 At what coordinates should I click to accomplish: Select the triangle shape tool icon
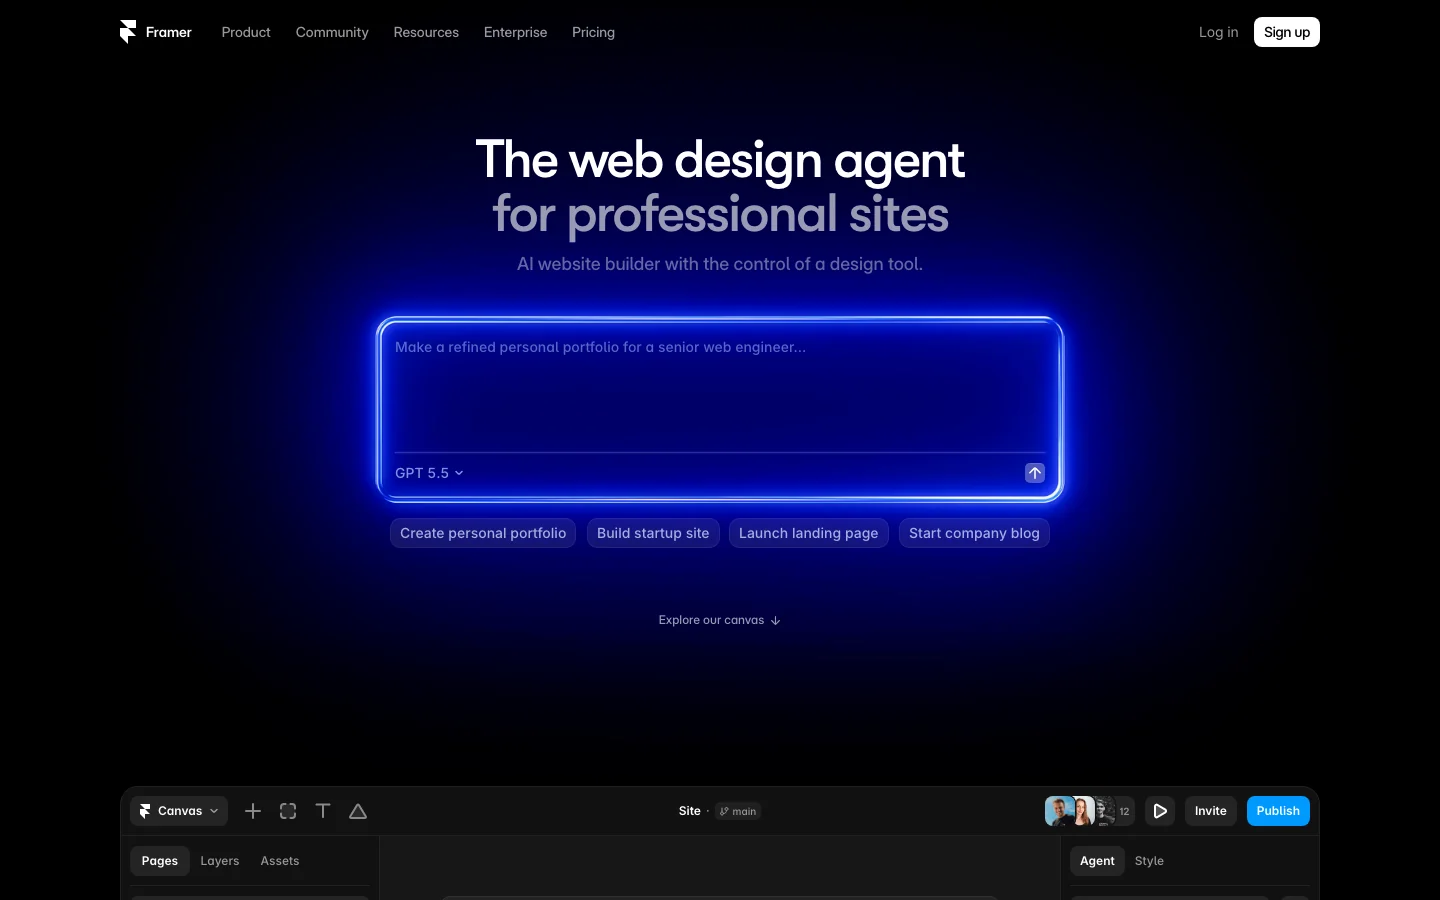pyautogui.click(x=358, y=811)
